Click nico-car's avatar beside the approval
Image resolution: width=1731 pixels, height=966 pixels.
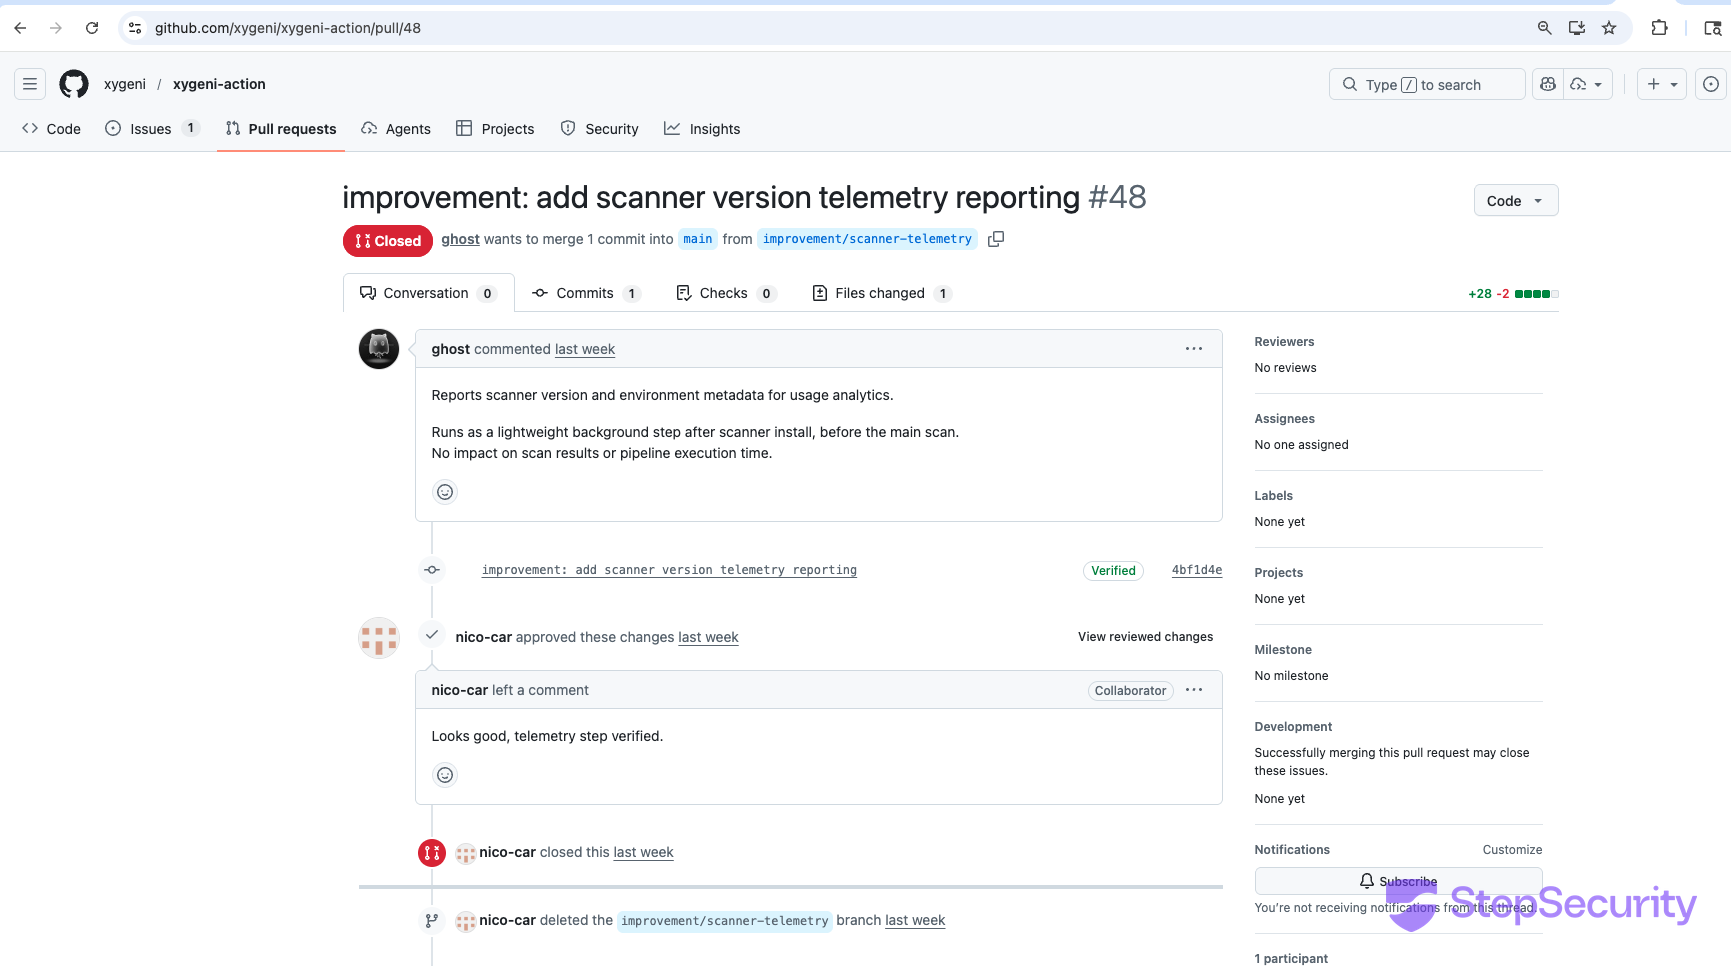pyautogui.click(x=379, y=637)
